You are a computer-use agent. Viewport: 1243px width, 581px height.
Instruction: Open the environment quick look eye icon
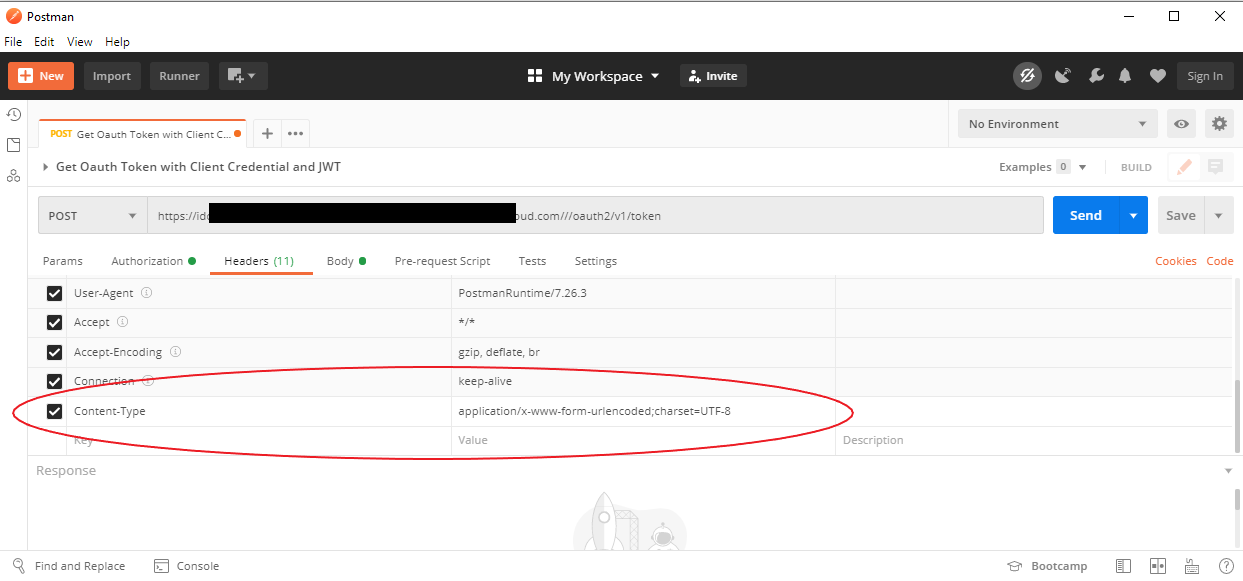click(x=1182, y=124)
